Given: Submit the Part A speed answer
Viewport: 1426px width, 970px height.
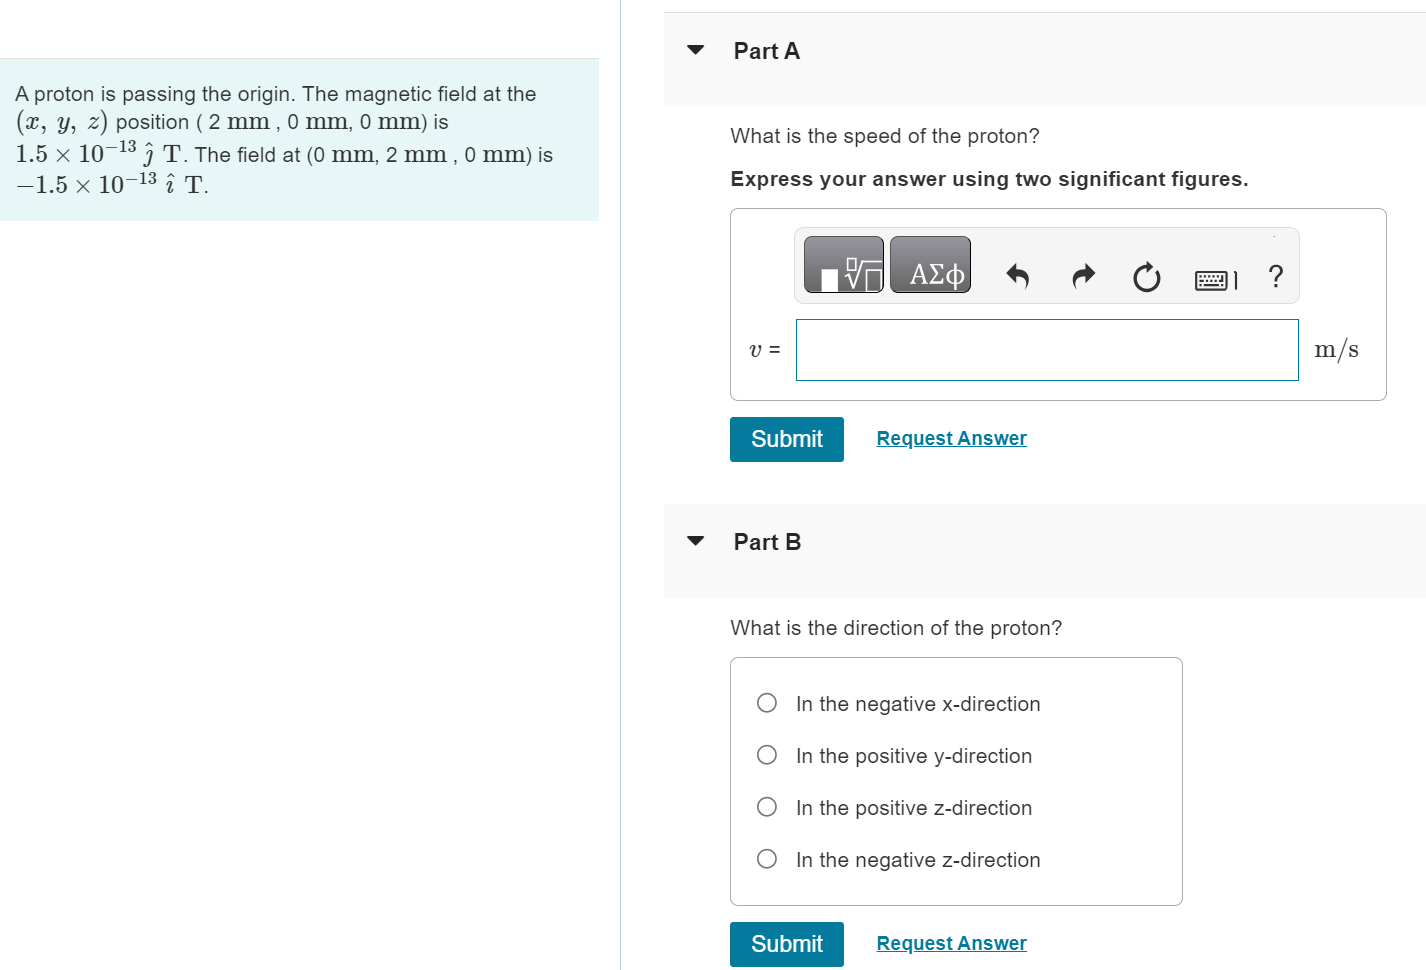Looking at the screenshot, I should point(786,439).
